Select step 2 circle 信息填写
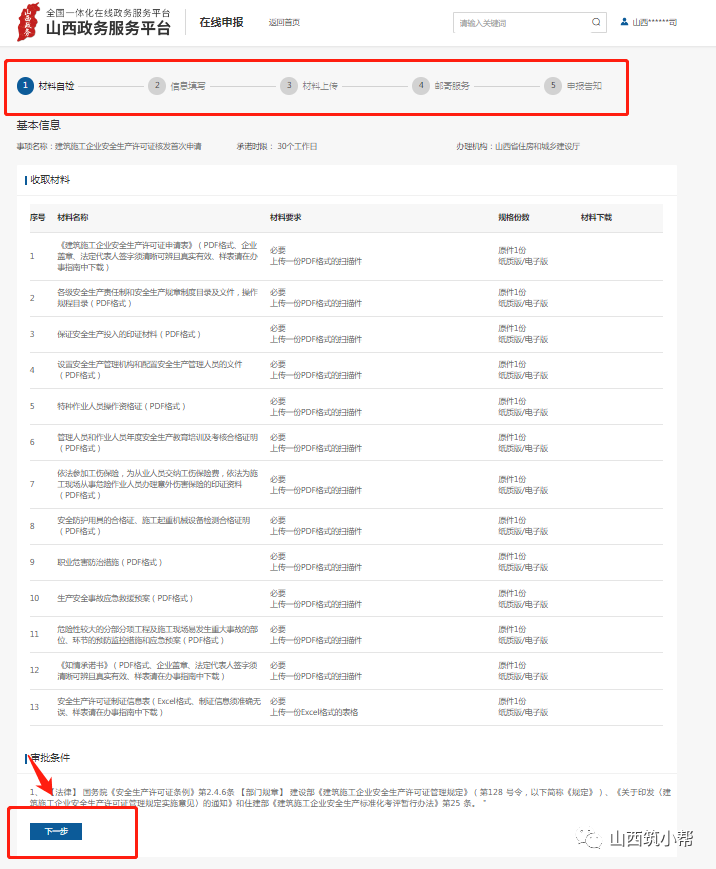Screen dimensions: 716x869 [157, 85]
